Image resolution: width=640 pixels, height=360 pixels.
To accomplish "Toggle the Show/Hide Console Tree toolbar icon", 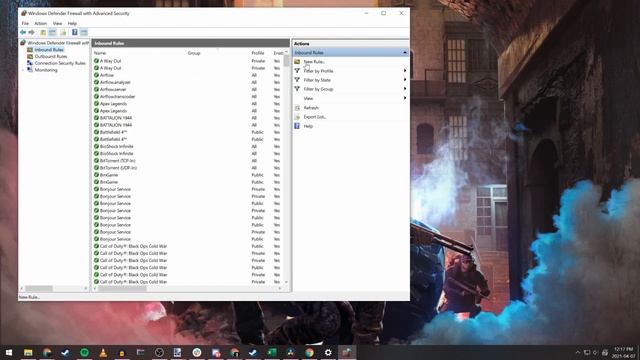I will (x=52, y=32).
